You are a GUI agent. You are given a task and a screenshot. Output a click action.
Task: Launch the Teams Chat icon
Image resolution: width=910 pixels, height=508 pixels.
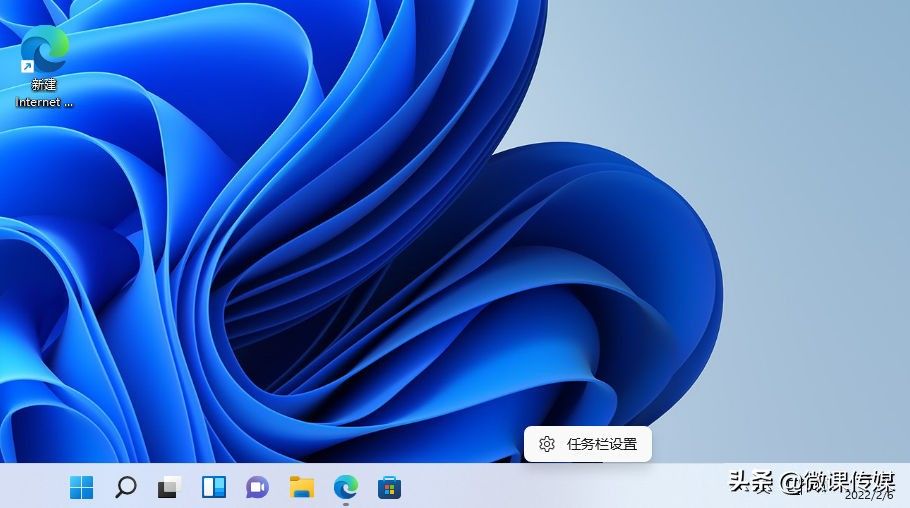(257, 487)
